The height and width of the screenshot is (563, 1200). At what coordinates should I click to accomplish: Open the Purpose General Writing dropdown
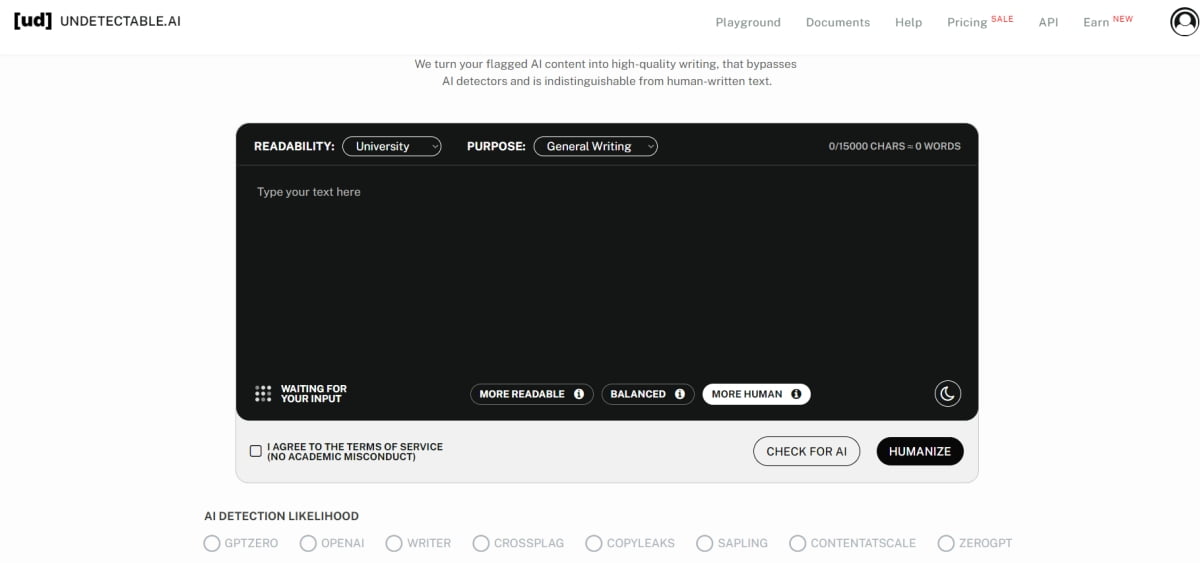[x=595, y=146]
